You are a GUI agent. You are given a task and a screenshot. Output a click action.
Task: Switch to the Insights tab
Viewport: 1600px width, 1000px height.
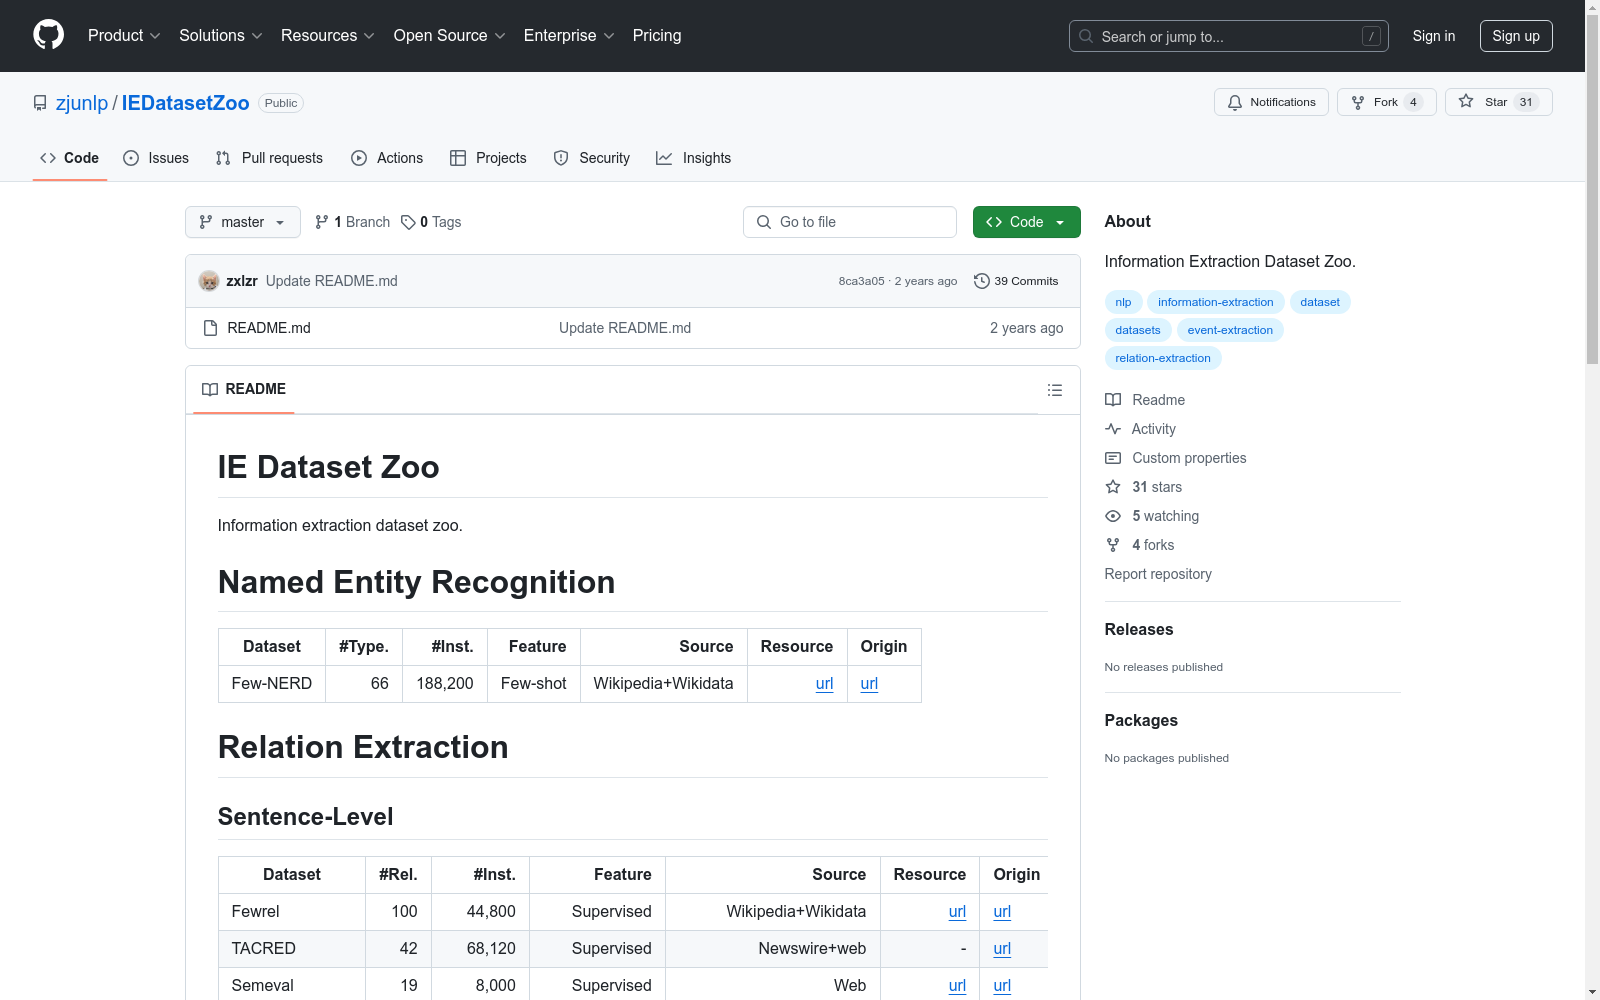tap(694, 158)
